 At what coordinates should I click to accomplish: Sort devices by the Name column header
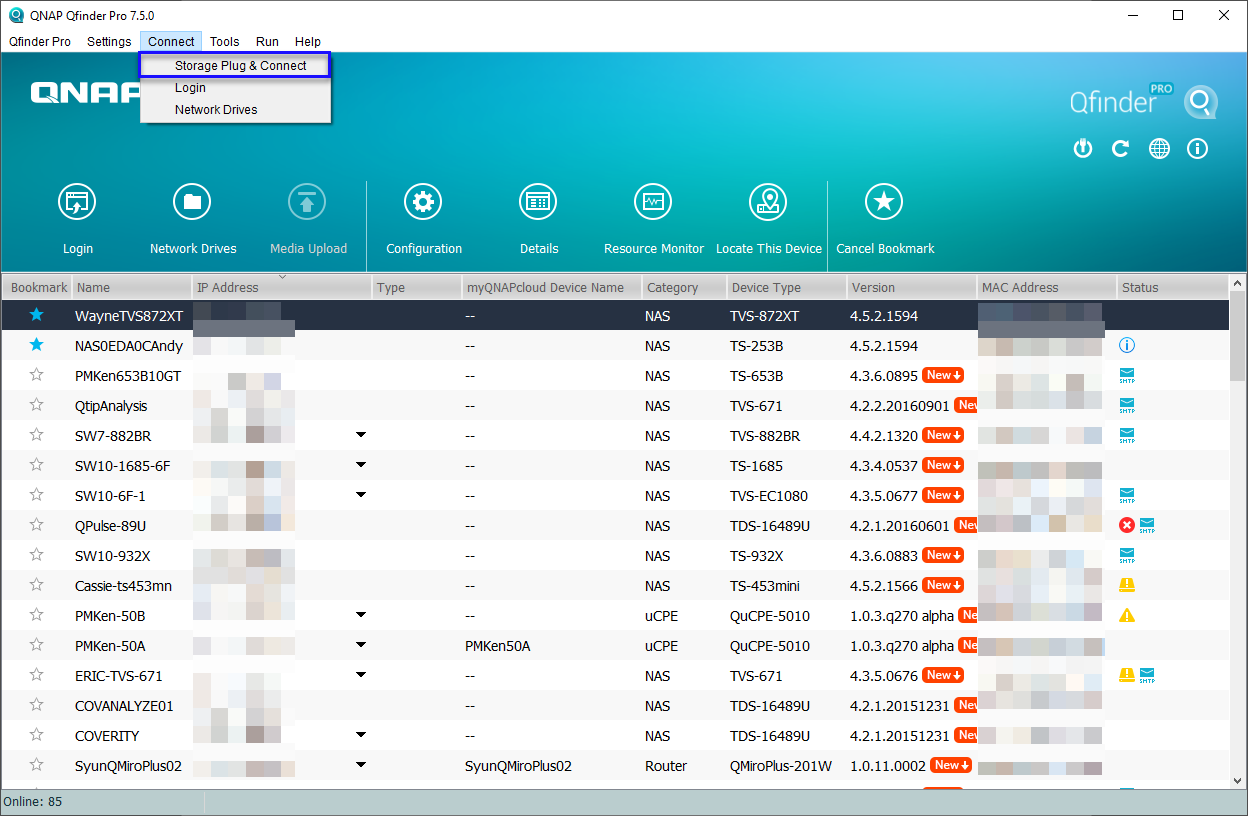131,287
